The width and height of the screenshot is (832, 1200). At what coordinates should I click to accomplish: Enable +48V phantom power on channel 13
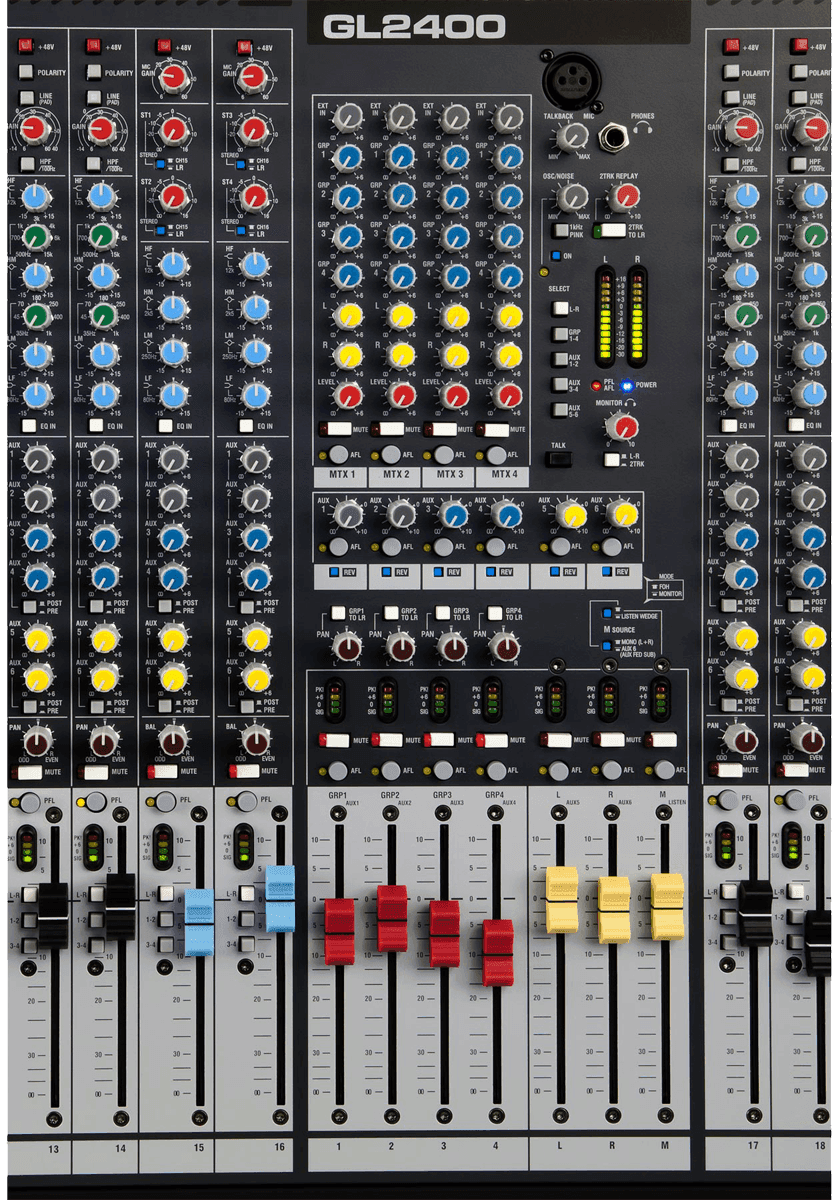coord(25,46)
